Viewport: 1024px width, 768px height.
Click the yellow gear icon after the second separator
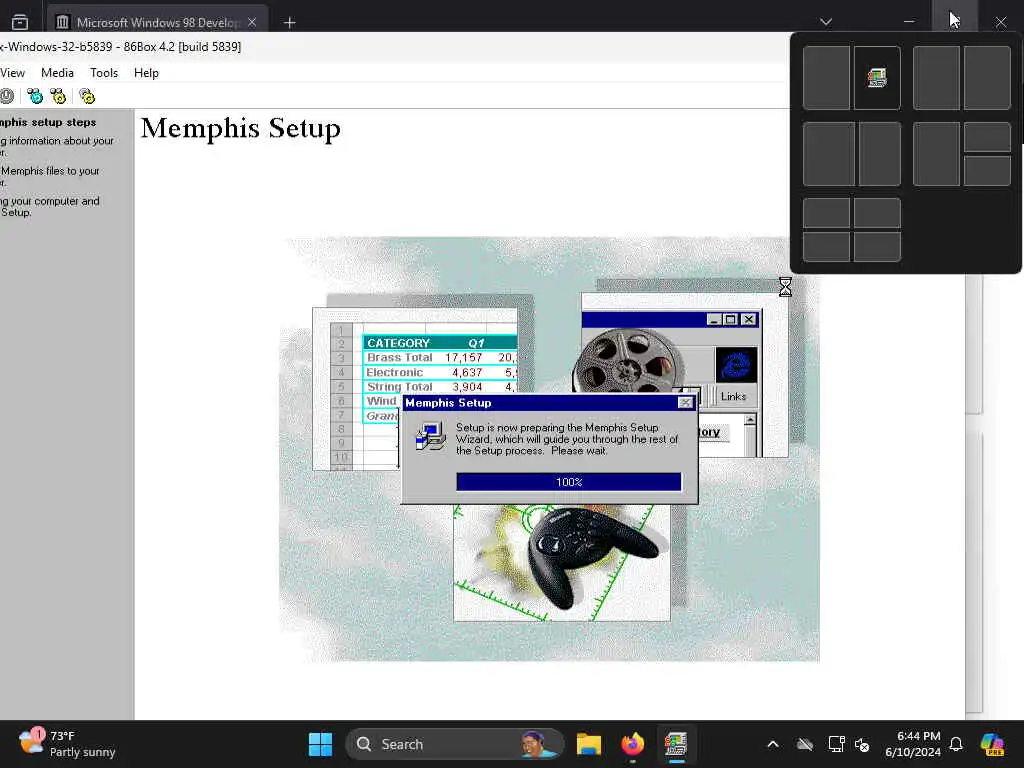point(87,97)
